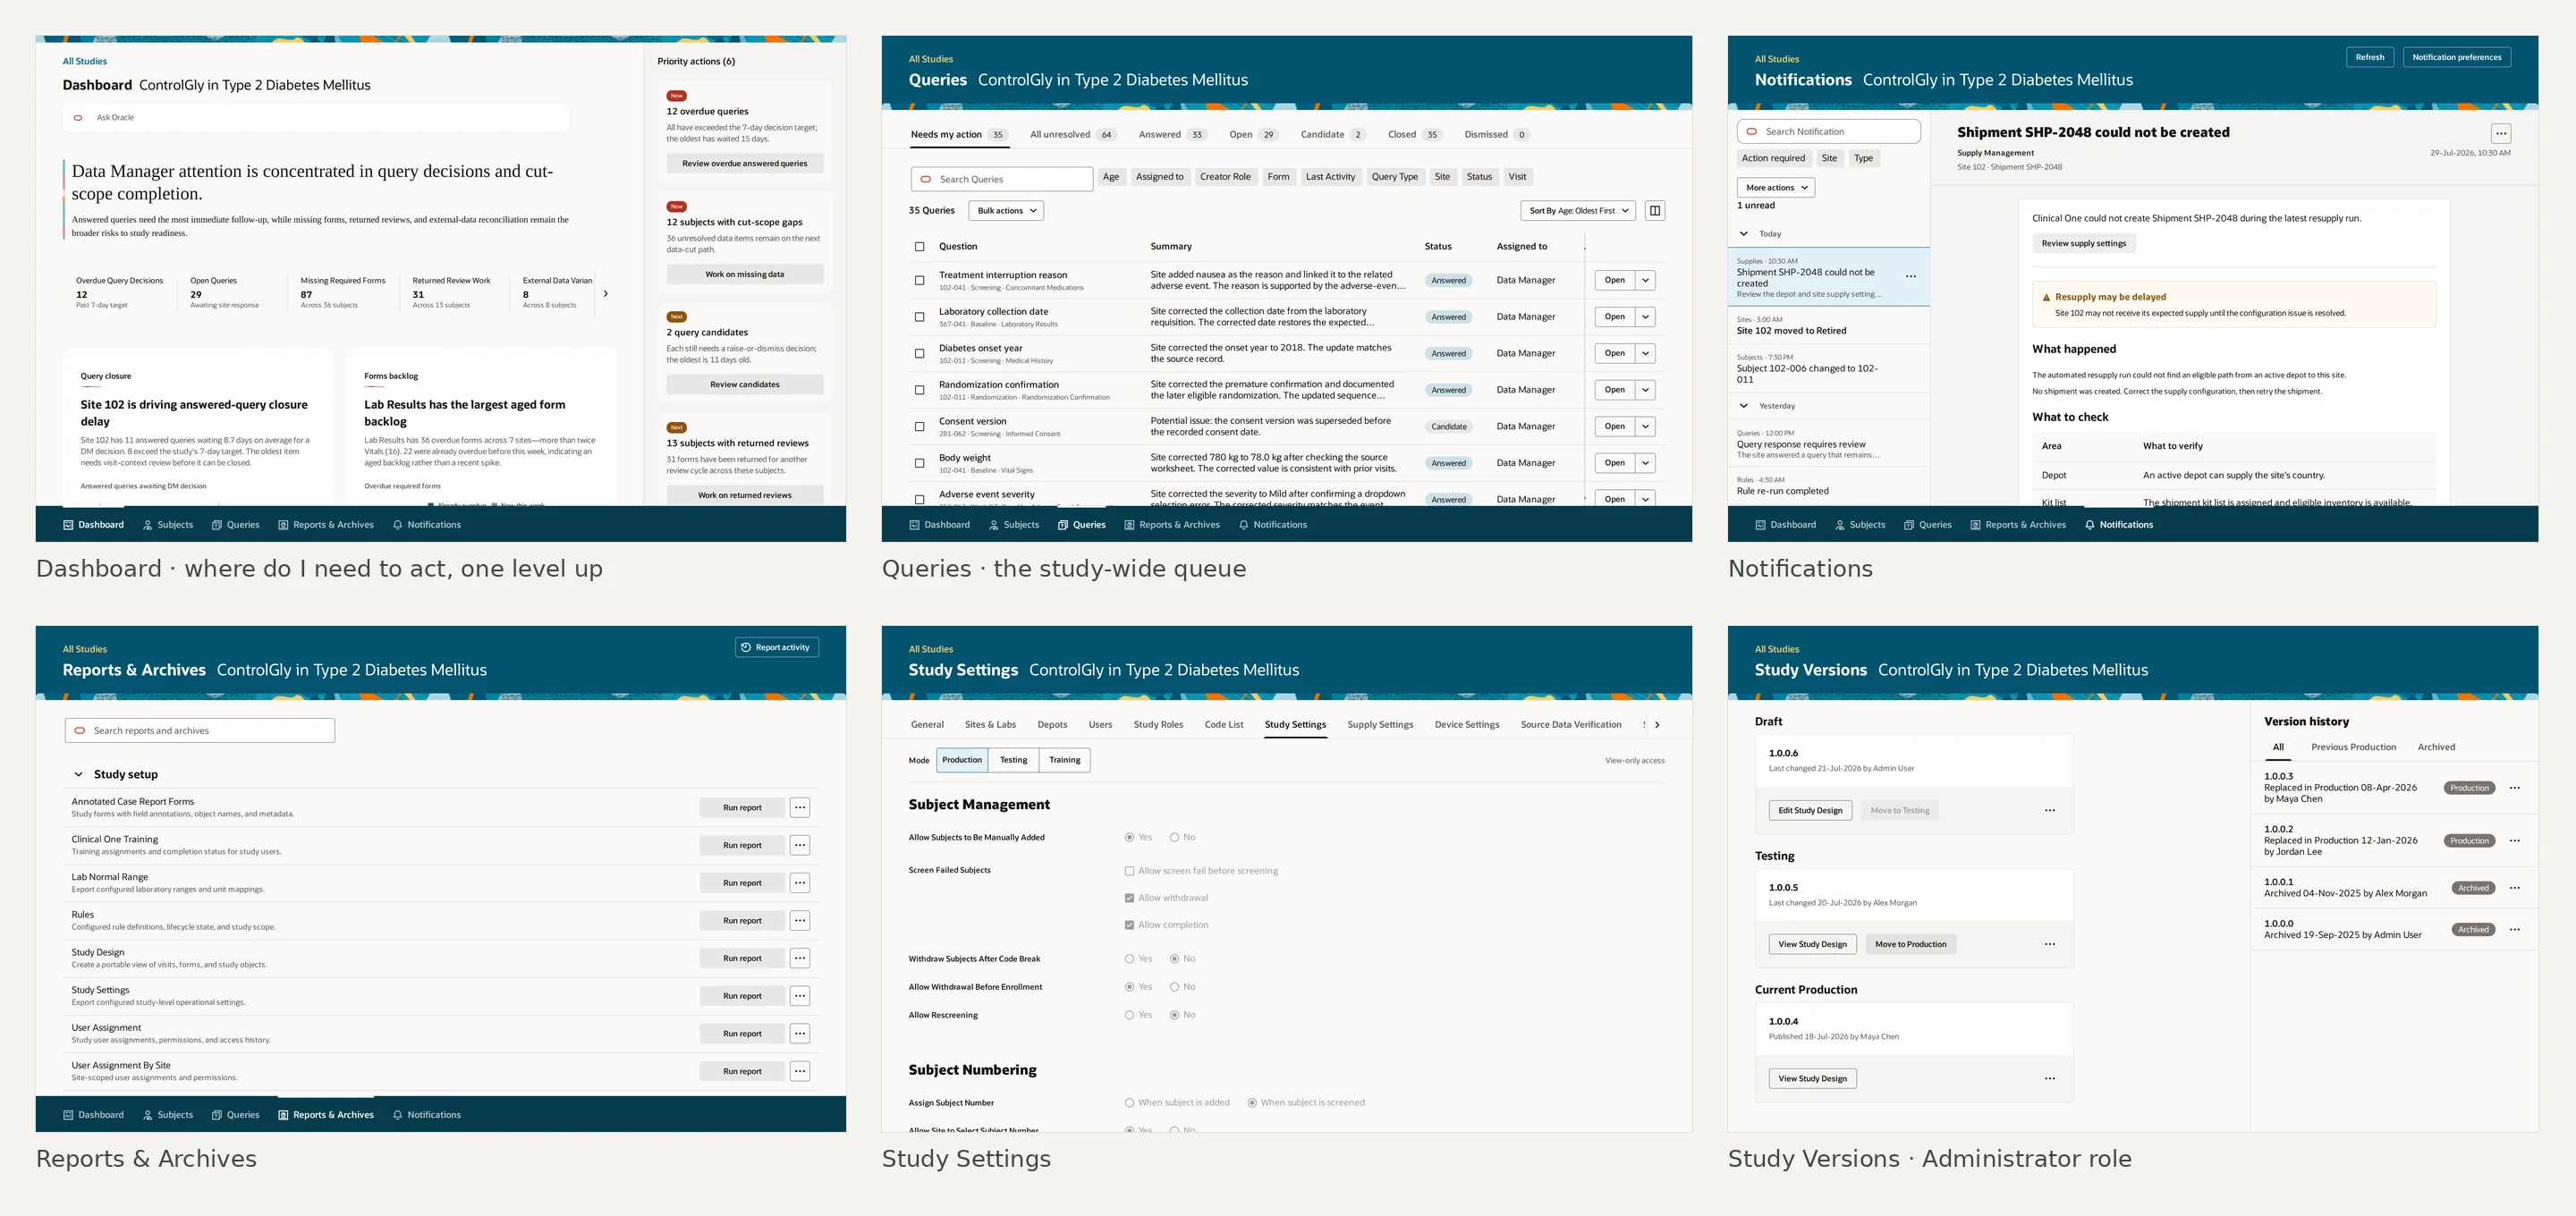The image size is (2576, 1216).
Task: Open the three-dot menu for version history 1.0.0.3
Action: 2515,788
